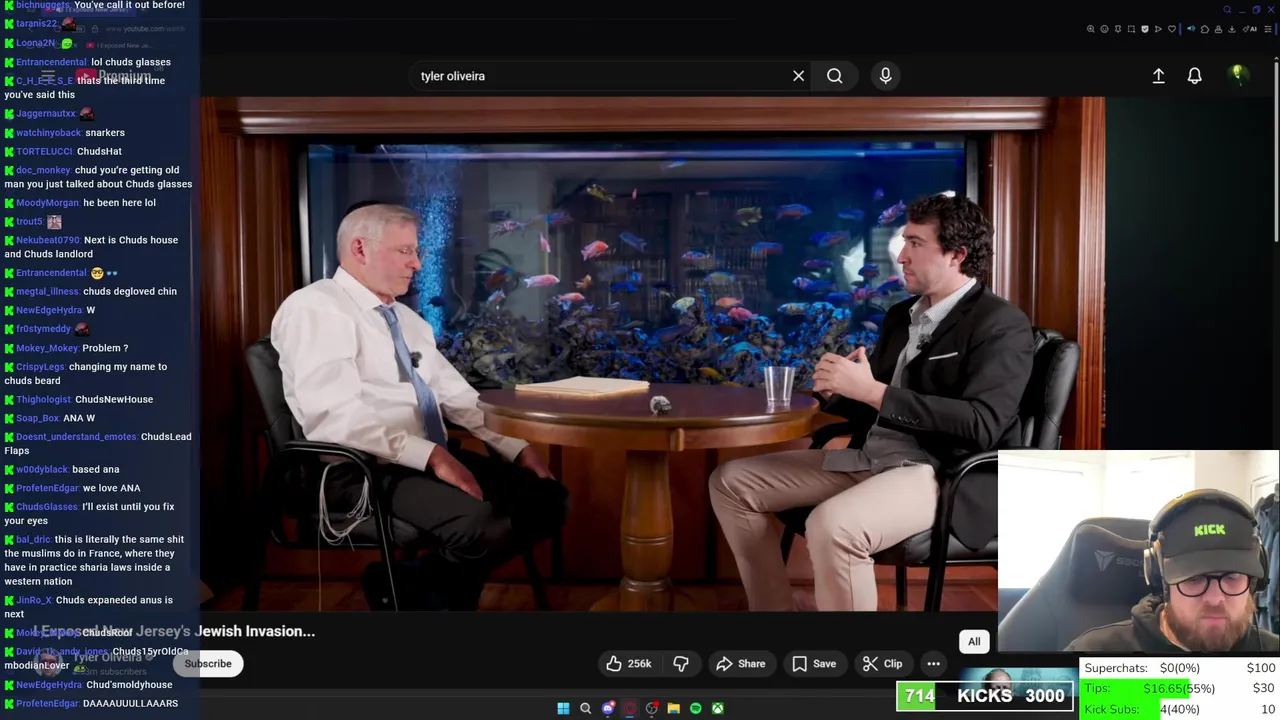Image resolution: width=1280 pixels, height=720 pixels.
Task: Open the browser easy setup sliders menu
Action: click(x=1268, y=29)
